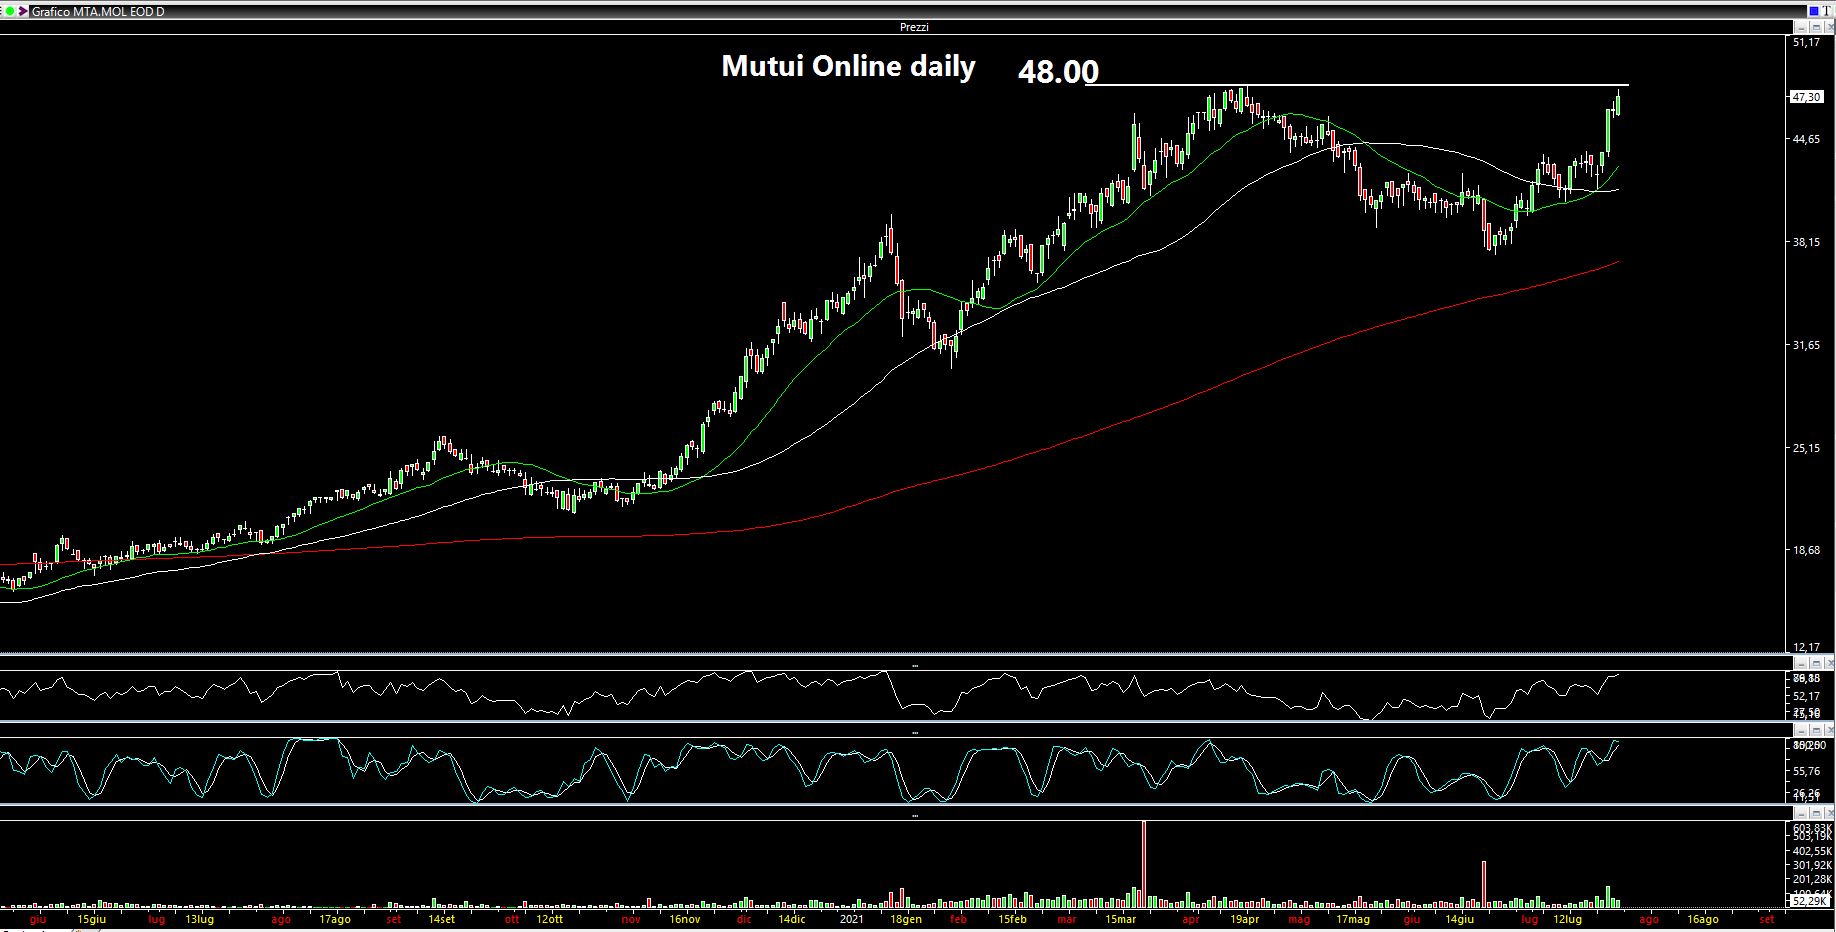Close the volume panel
The image size is (1836, 932).
tap(1830, 815)
